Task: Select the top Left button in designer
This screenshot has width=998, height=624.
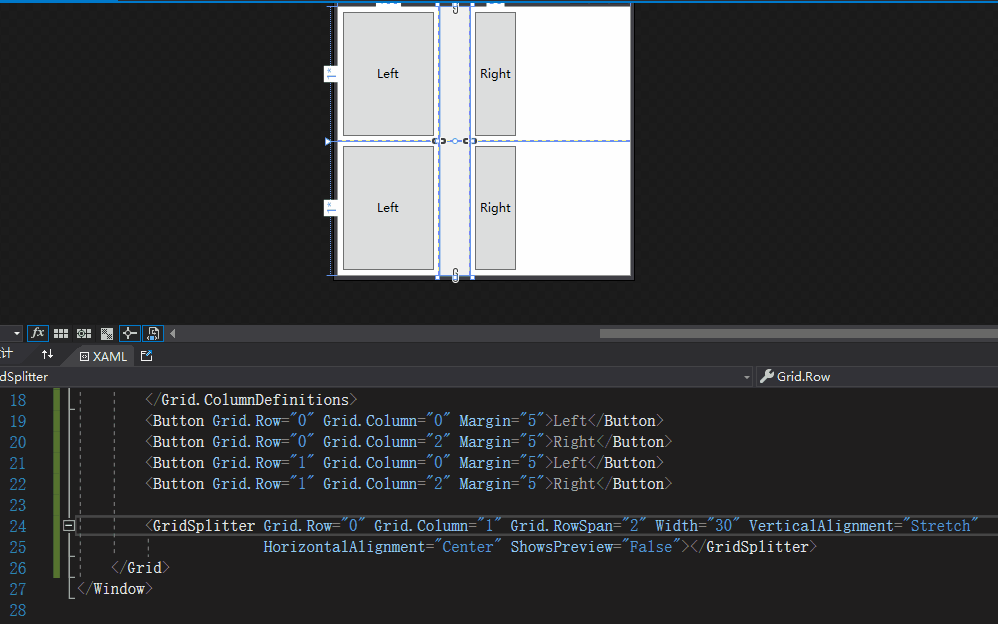Action: click(388, 74)
